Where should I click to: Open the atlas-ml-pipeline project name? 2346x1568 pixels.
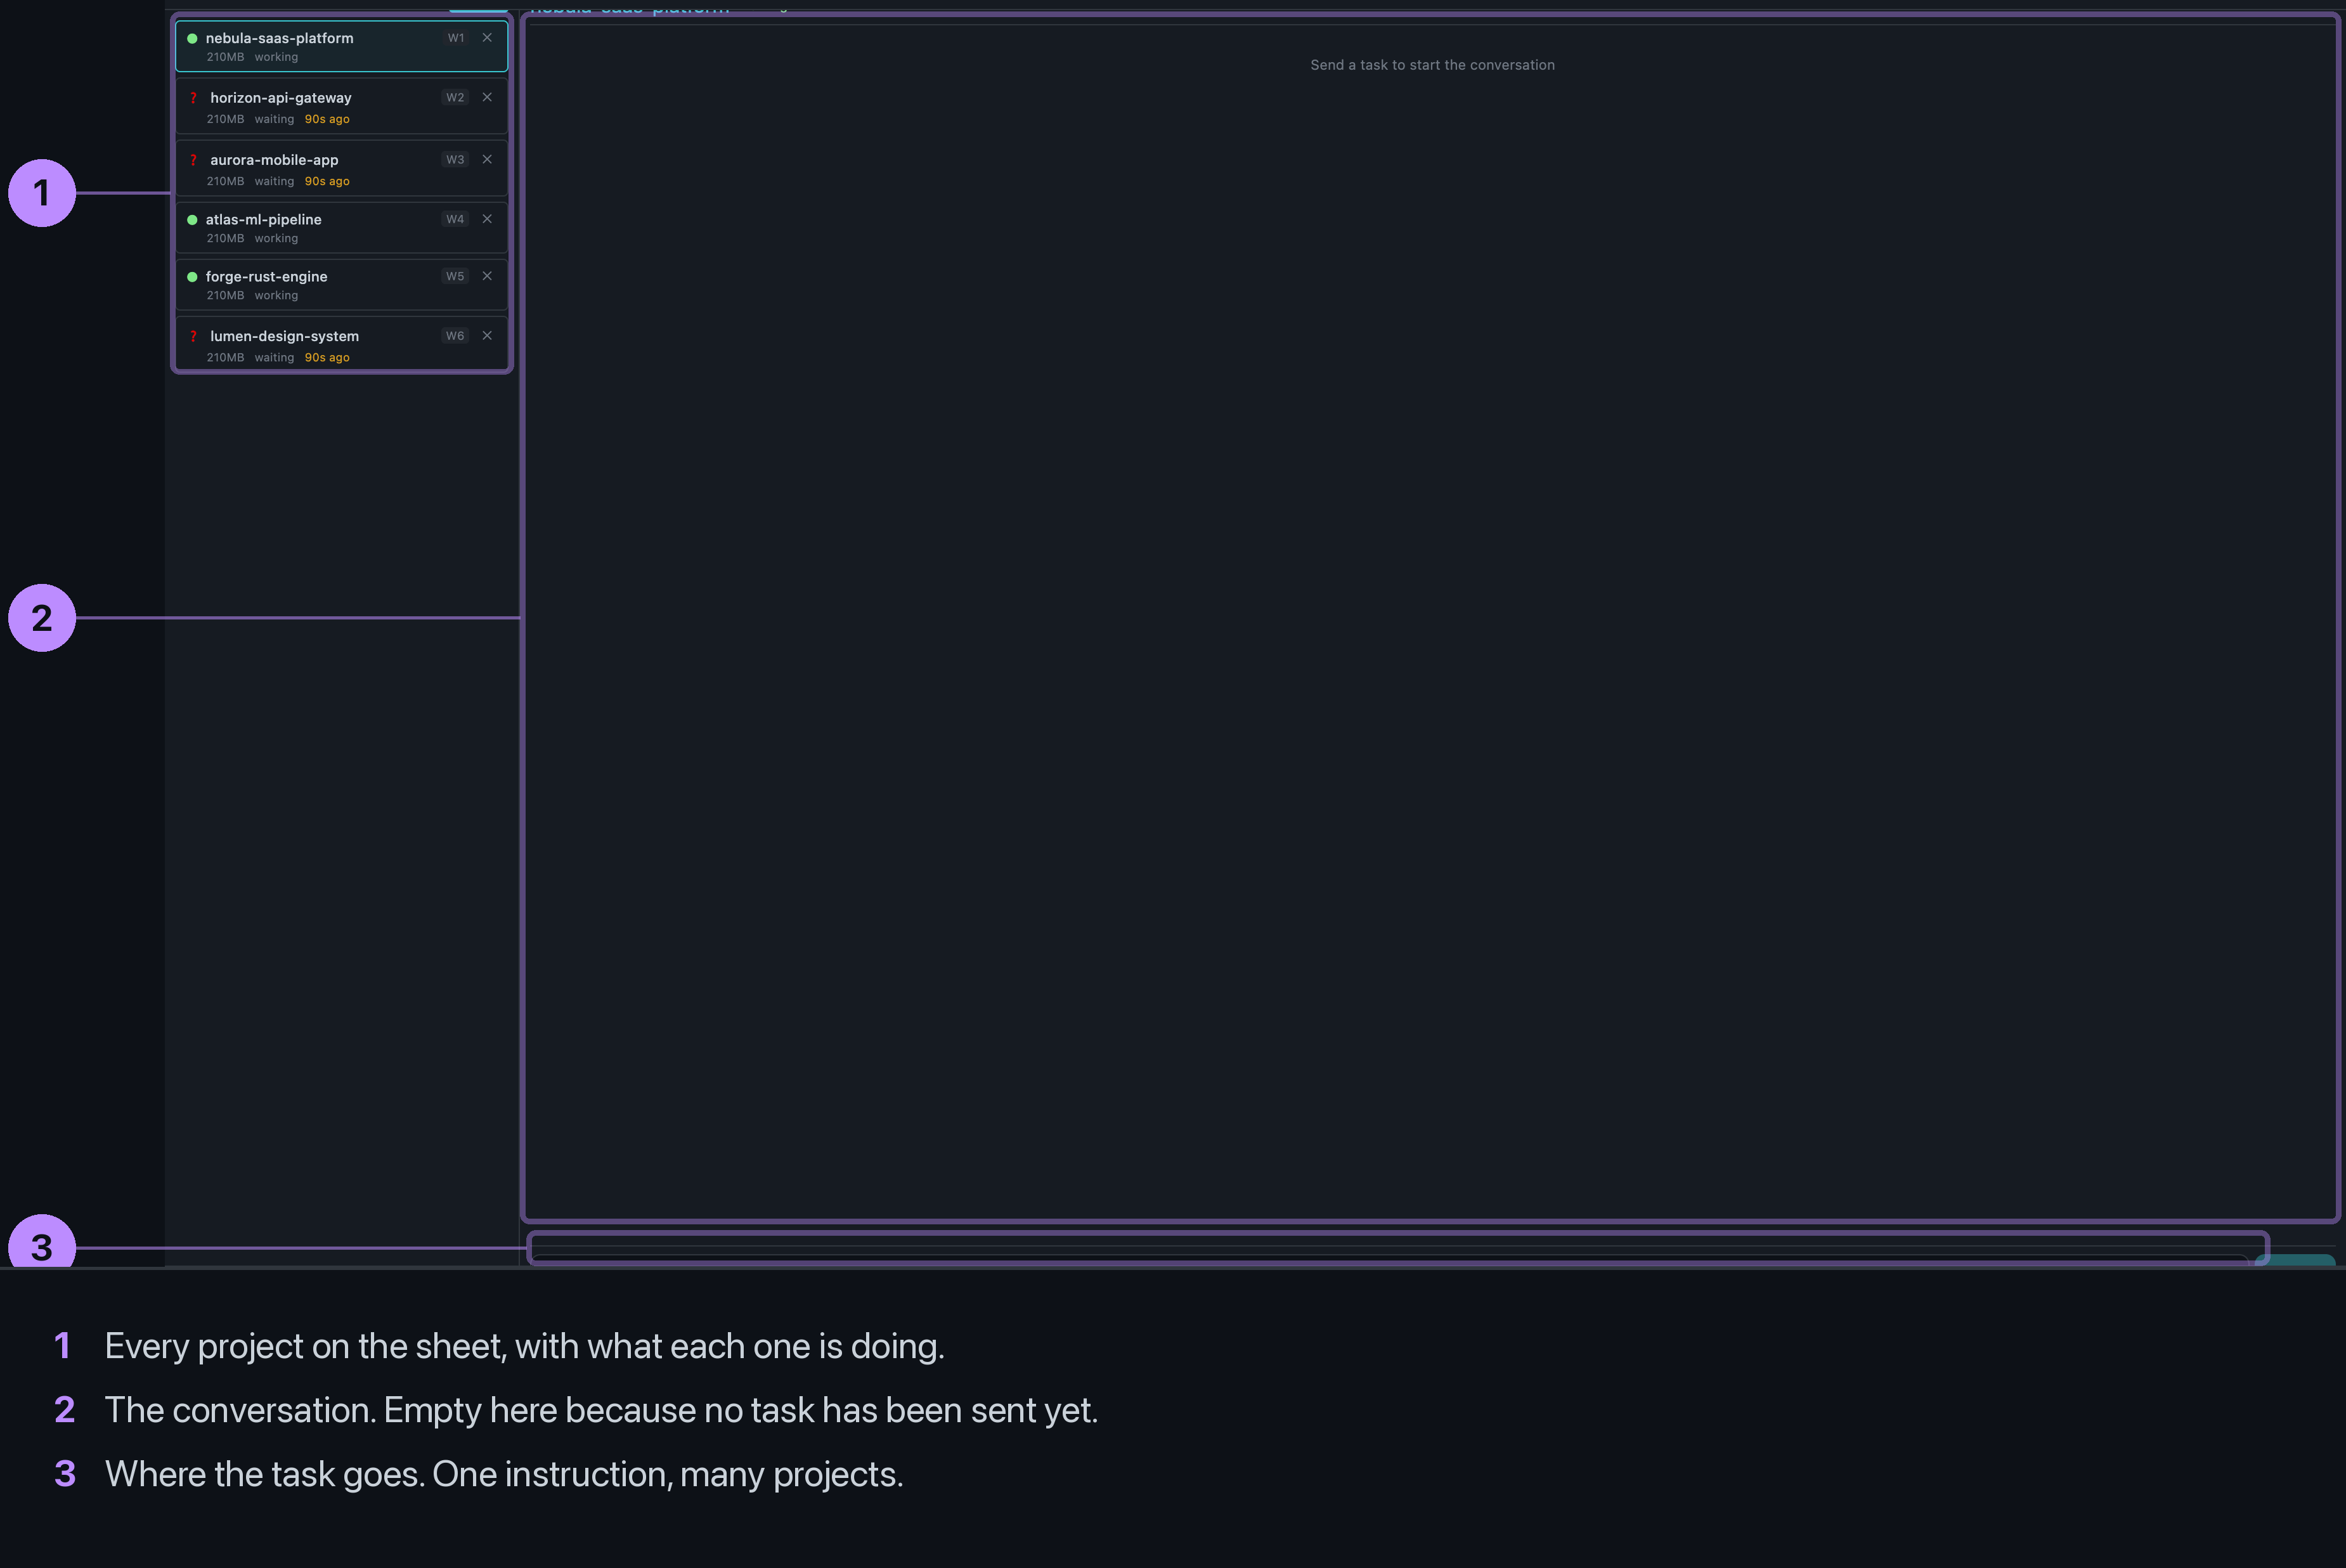264,220
